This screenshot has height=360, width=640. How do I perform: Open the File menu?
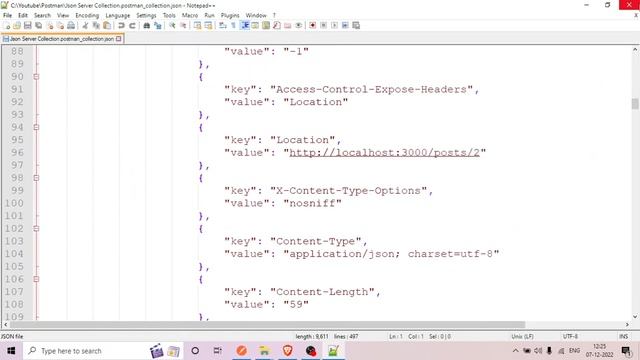tap(7, 15)
